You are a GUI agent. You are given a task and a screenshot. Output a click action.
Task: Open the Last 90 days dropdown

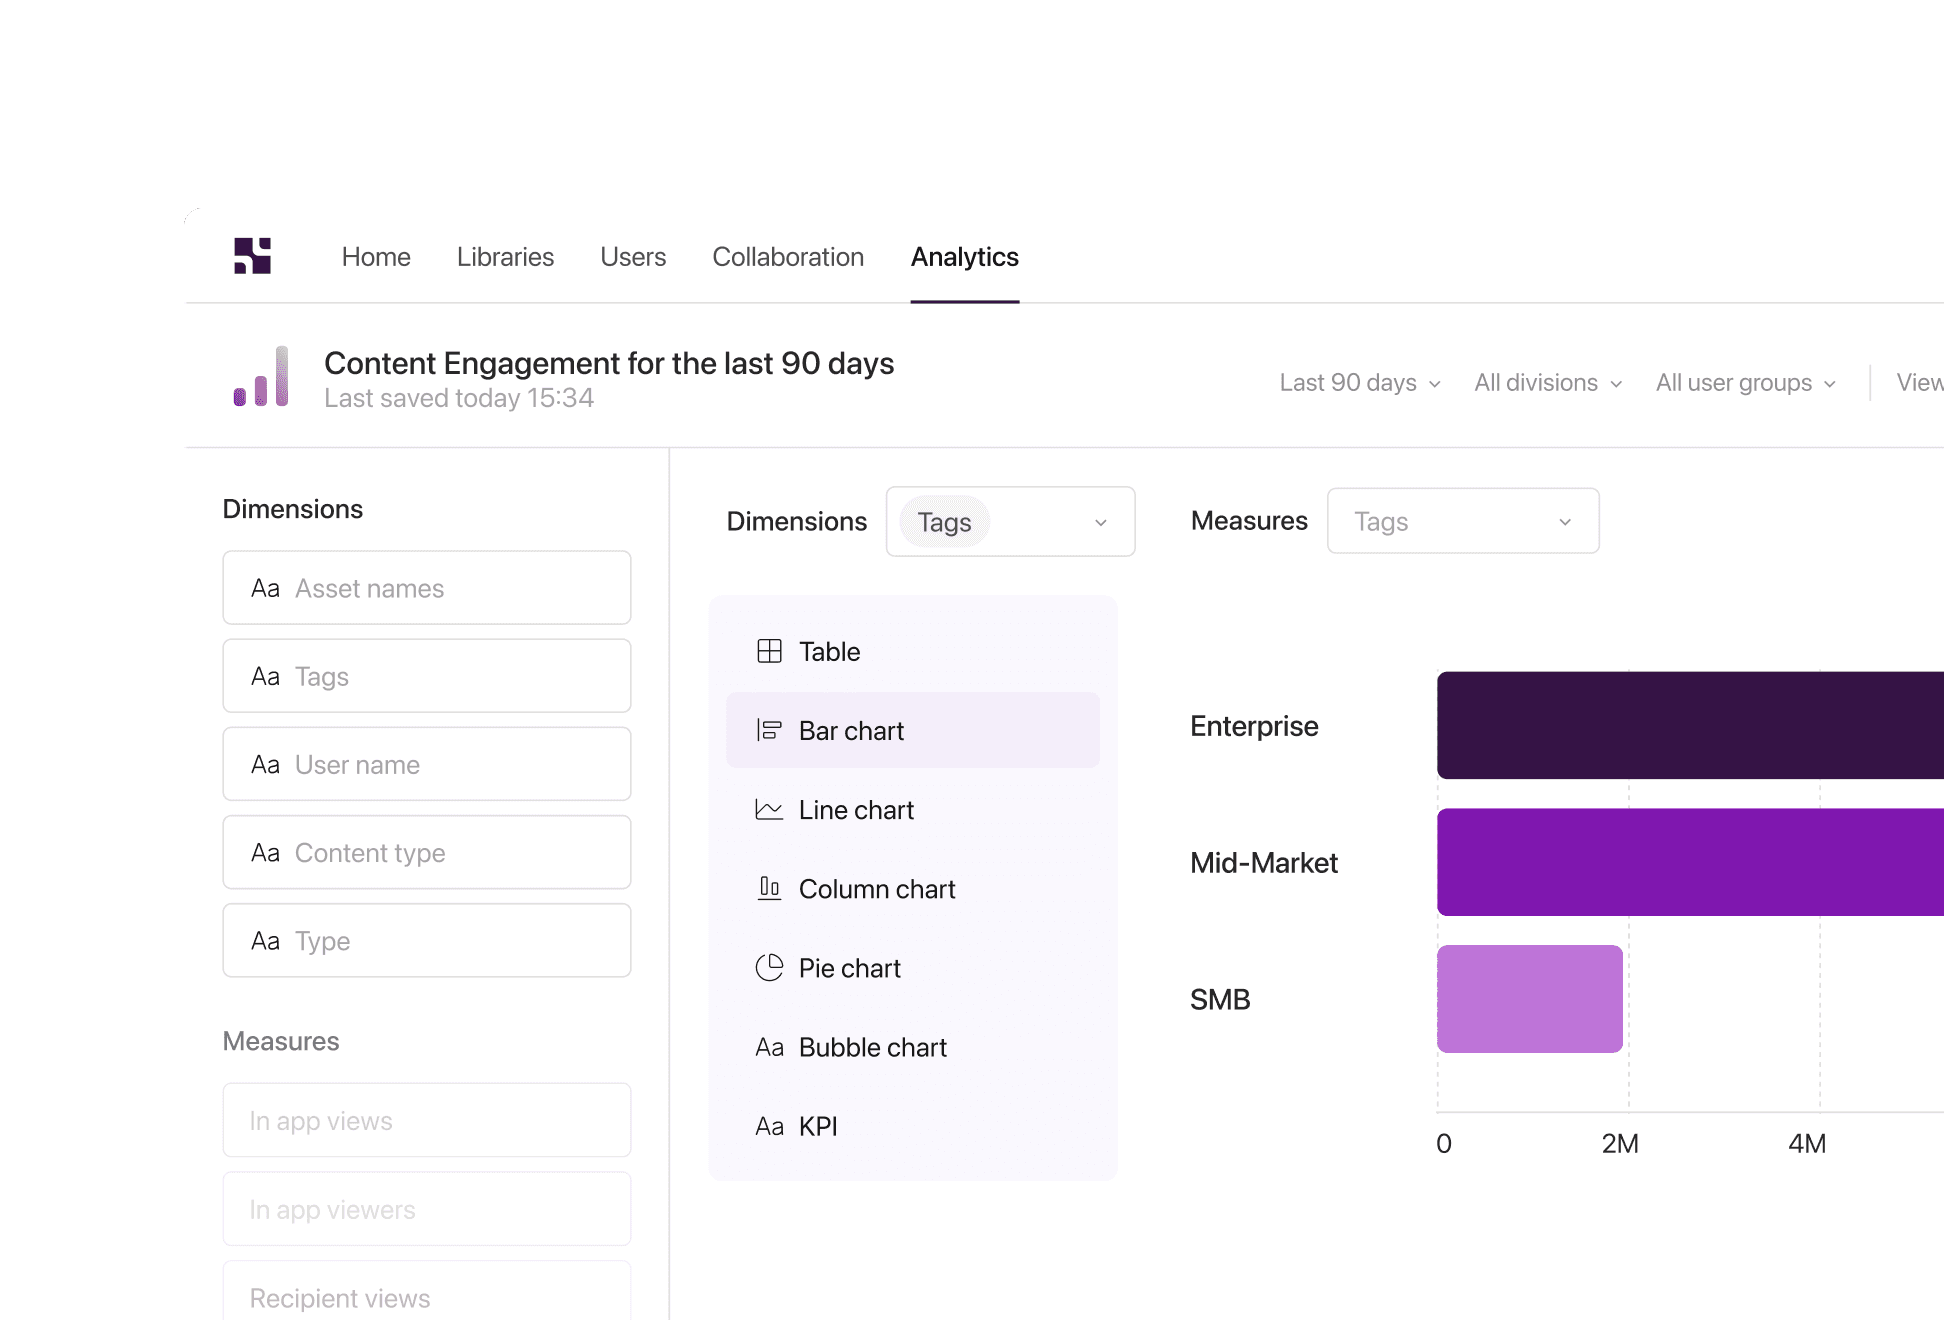click(1360, 383)
